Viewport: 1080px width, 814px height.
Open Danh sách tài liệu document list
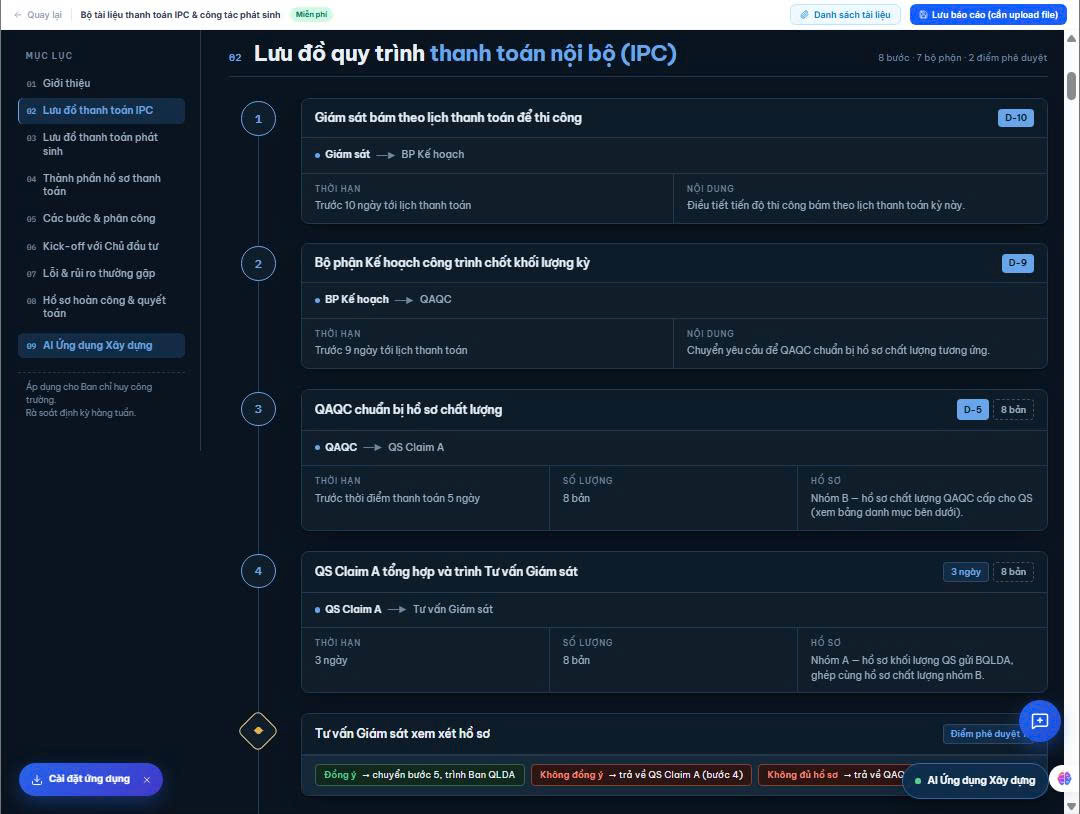pyautogui.click(x=845, y=14)
